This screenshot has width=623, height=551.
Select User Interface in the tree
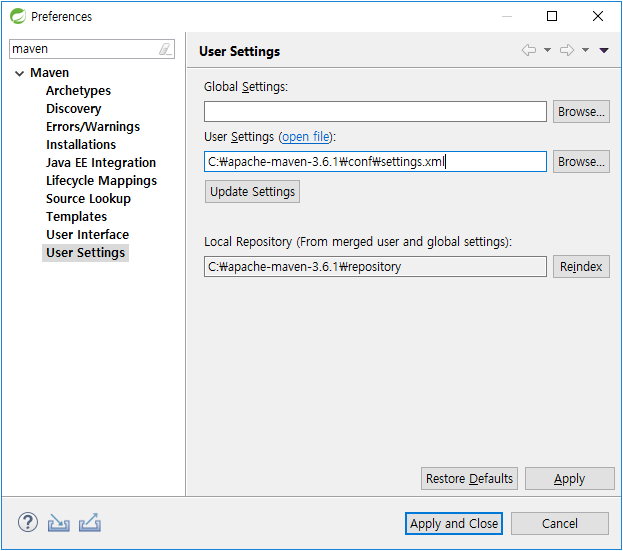point(87,235)
